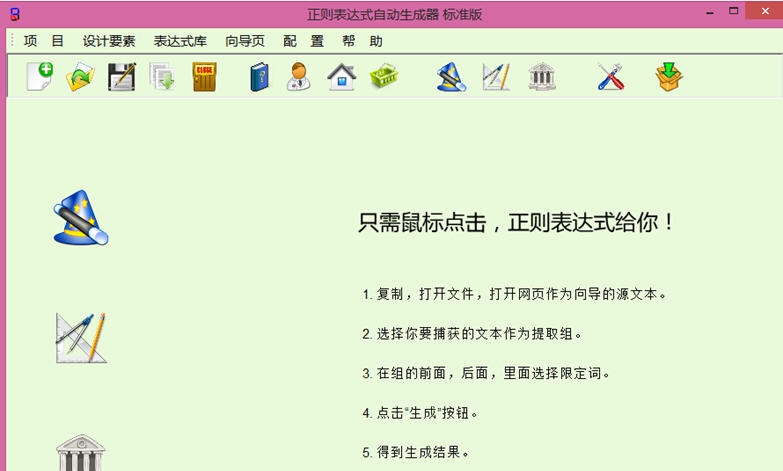Click step 4 text 点击"生成"按钮
Image resolution: width=783 pixels, height=471 pixels.
tap(420, 413)
